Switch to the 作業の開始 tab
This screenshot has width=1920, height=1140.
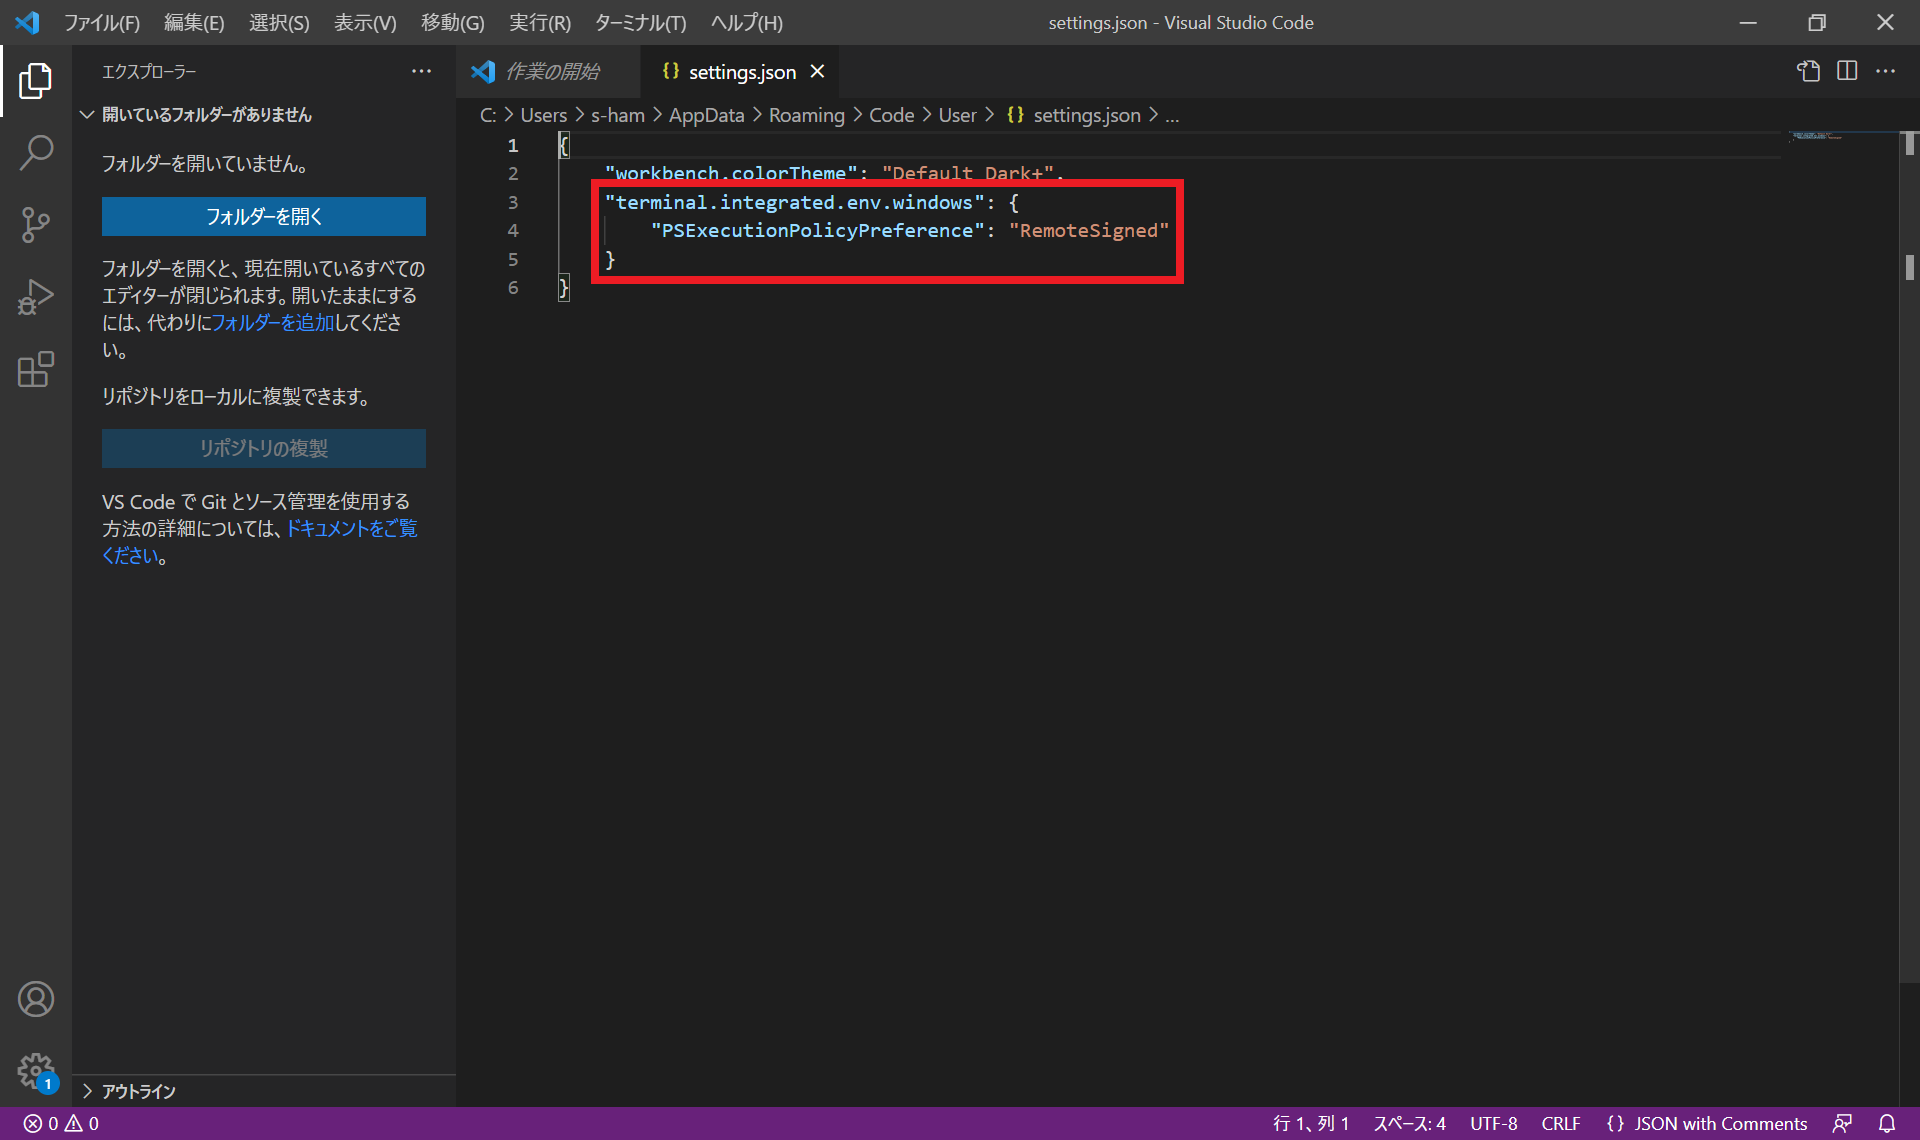tap(552, 71)
